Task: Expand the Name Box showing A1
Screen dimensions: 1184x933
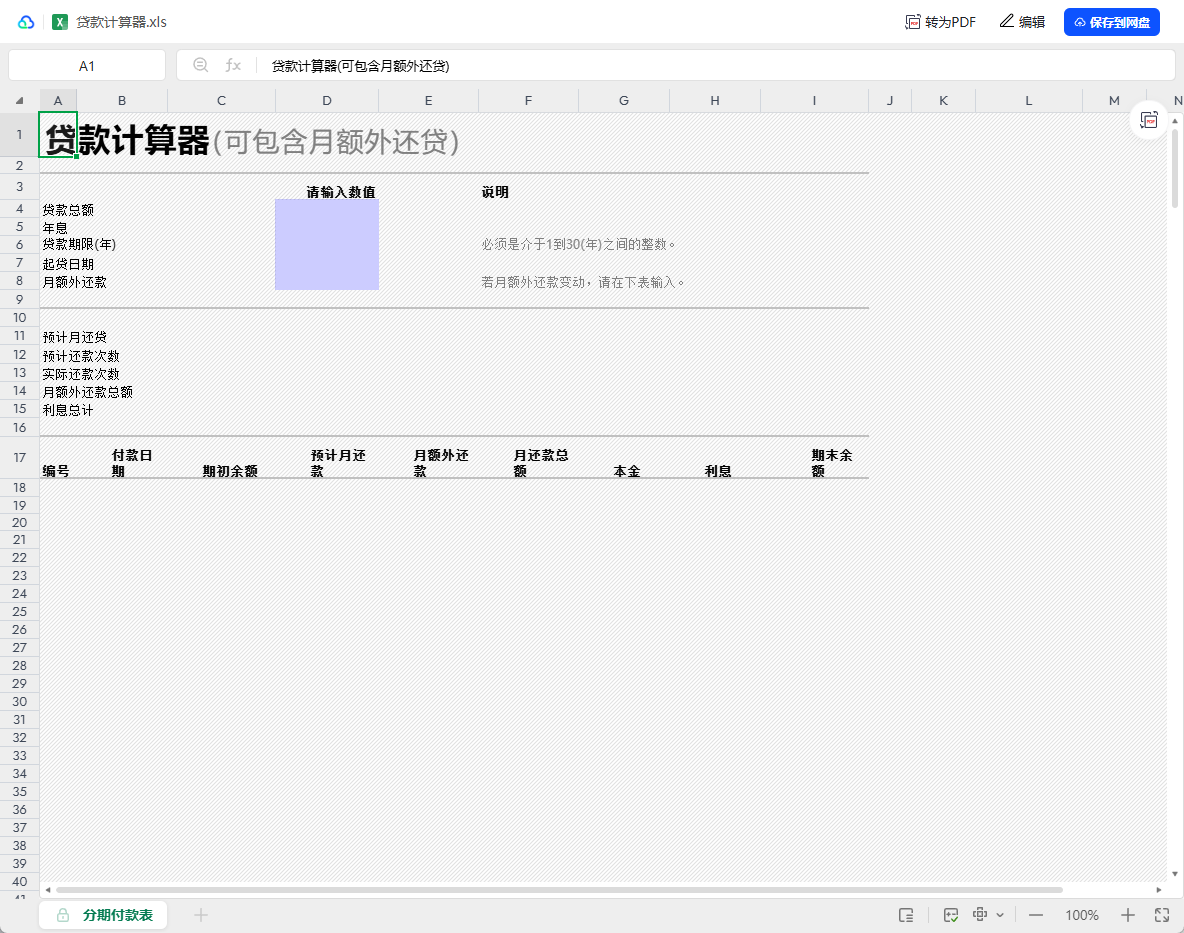Action: pyautogui.click(x=87, y=65)
